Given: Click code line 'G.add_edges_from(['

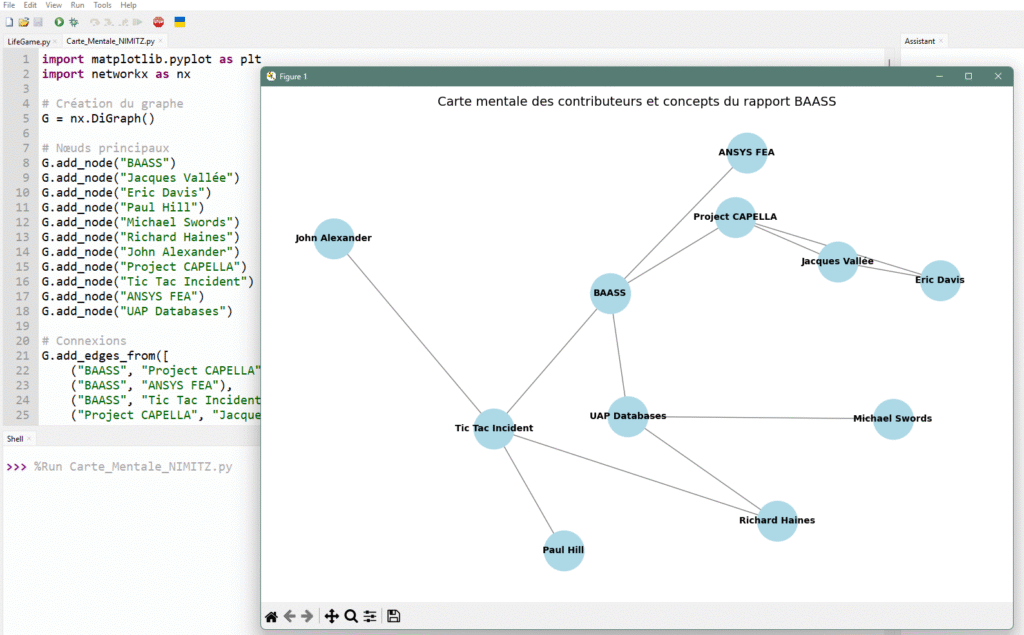Looking at the screenshot, I should point(105,355).
